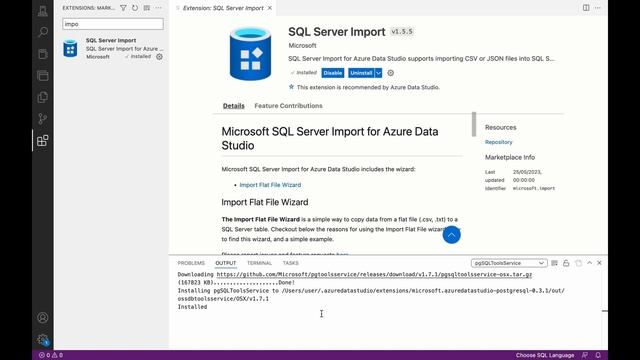Screen dimensions: 640x360
Task: Open the Repository link under Resources
Action: coord(498,142)
